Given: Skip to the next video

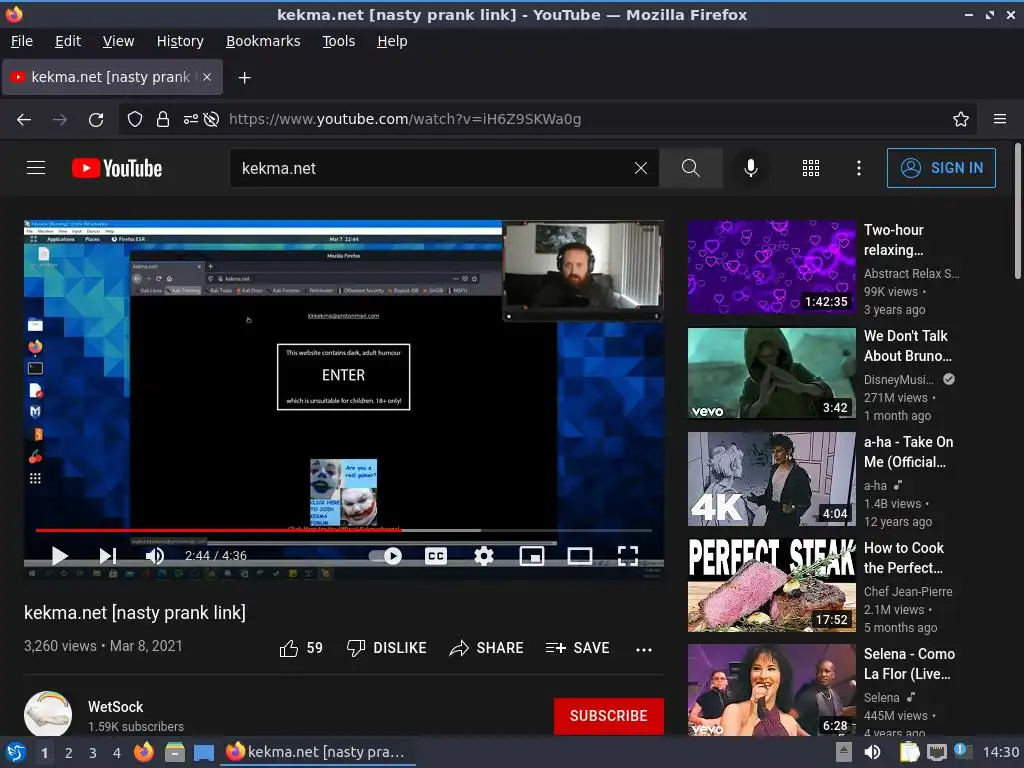Looking at the screenshot, I should pyautogui.click(x=108, y=556).
